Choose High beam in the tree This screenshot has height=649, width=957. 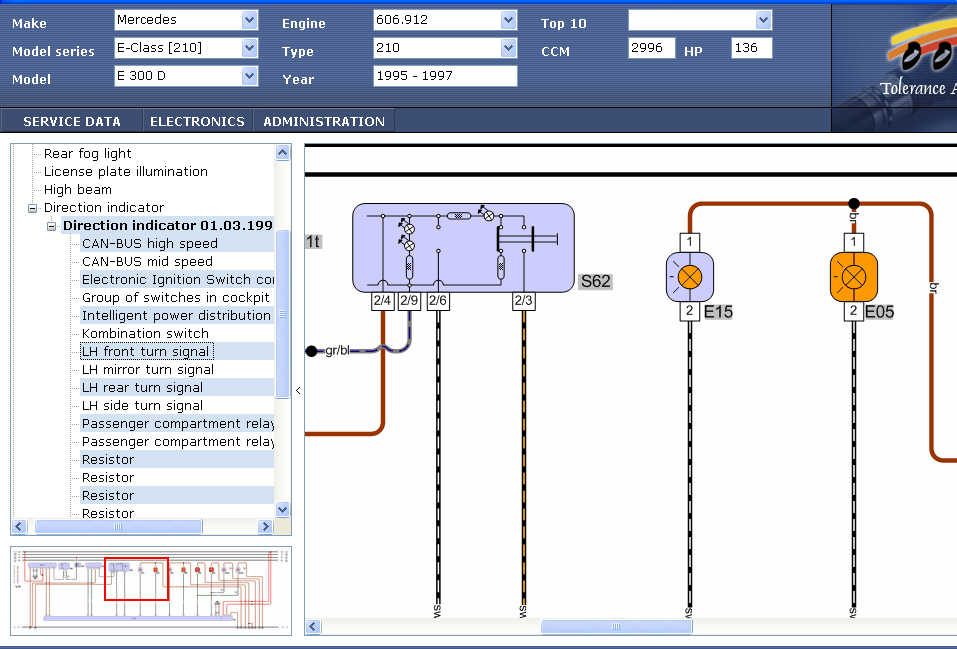click(x=78, y=190)
